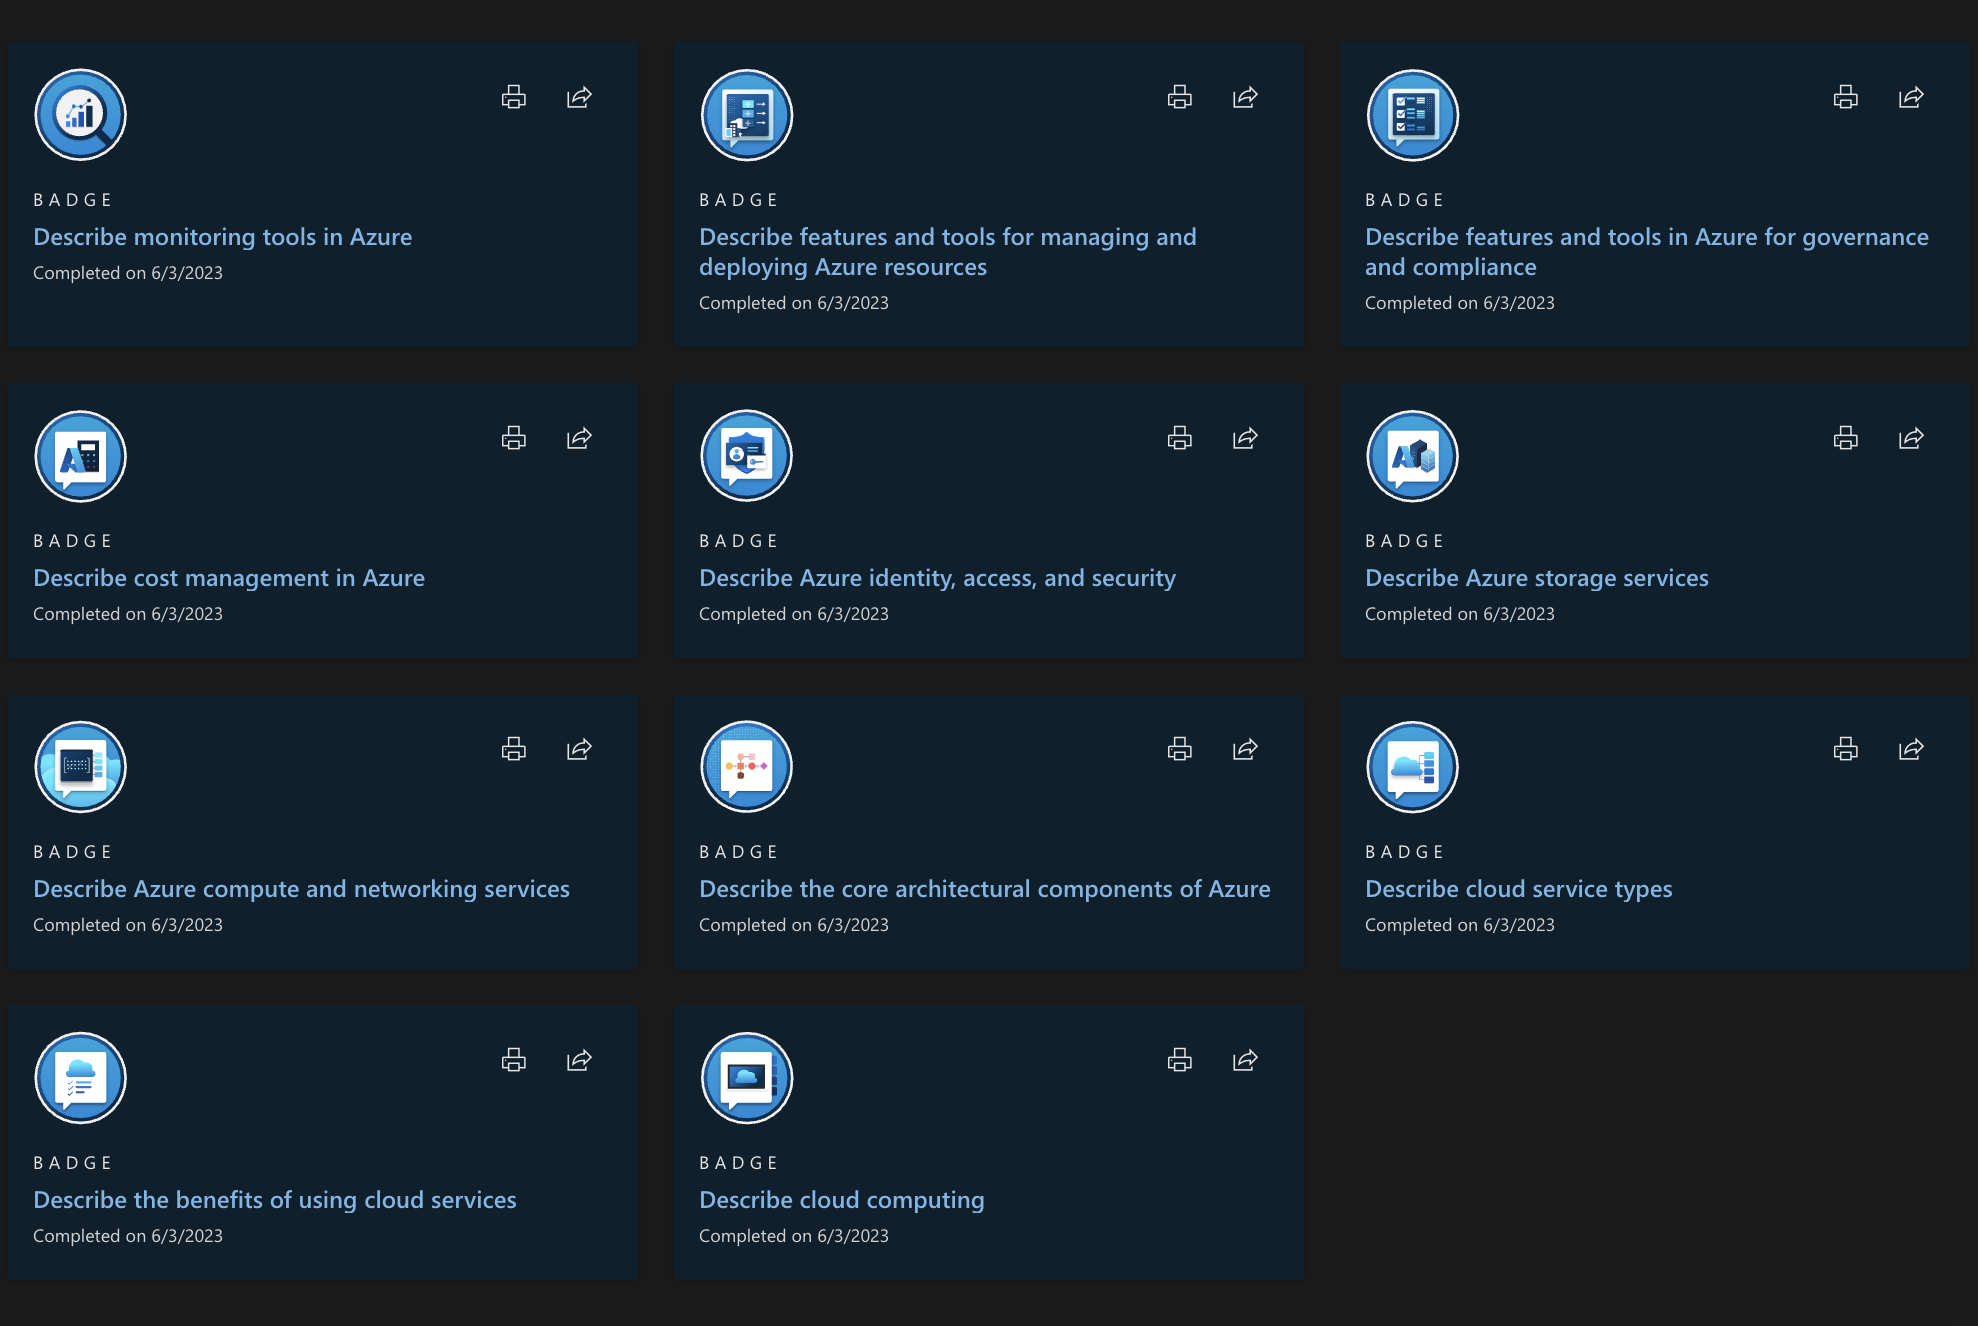Share the cost management in Azure badge

click(579, 438)
